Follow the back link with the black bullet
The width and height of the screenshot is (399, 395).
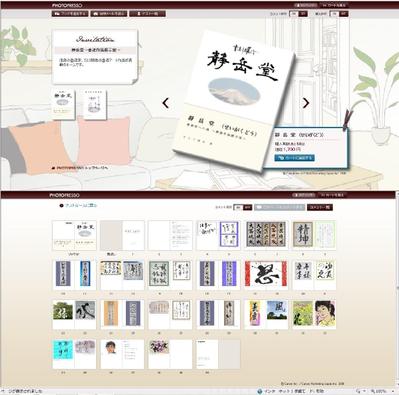point(78,206)
